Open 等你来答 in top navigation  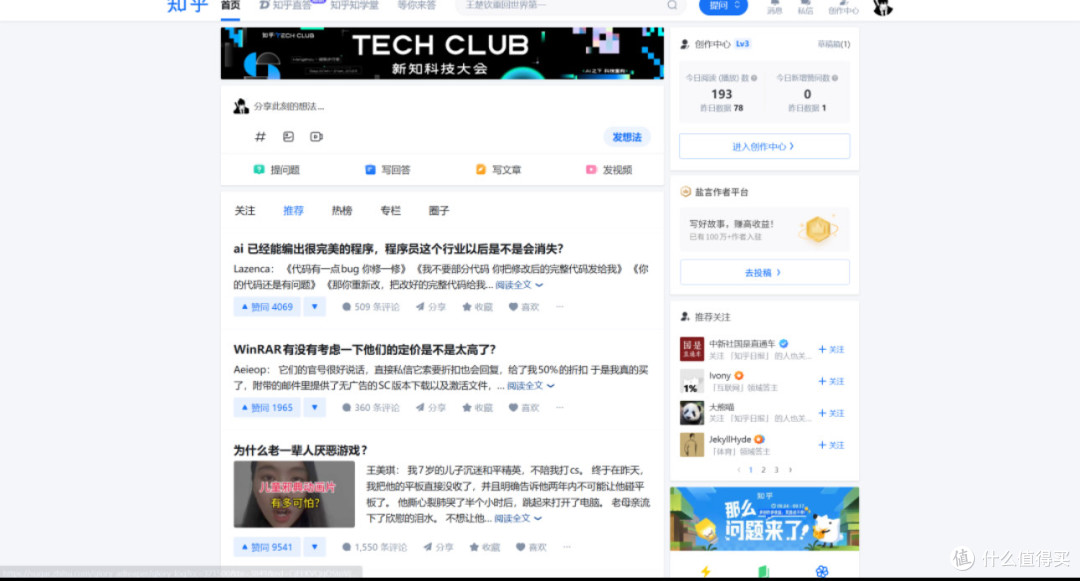click(416, 6)
